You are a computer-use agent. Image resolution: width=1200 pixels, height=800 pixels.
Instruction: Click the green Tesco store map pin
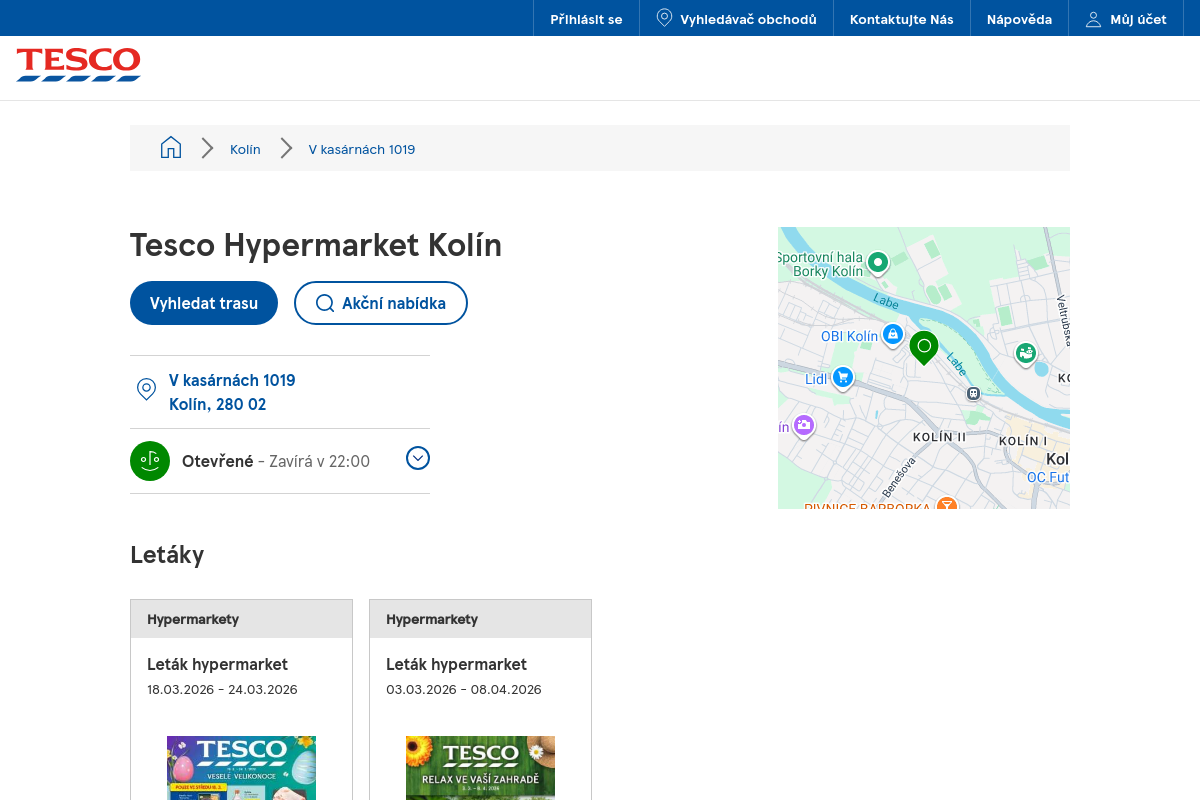tap(924, 346)
